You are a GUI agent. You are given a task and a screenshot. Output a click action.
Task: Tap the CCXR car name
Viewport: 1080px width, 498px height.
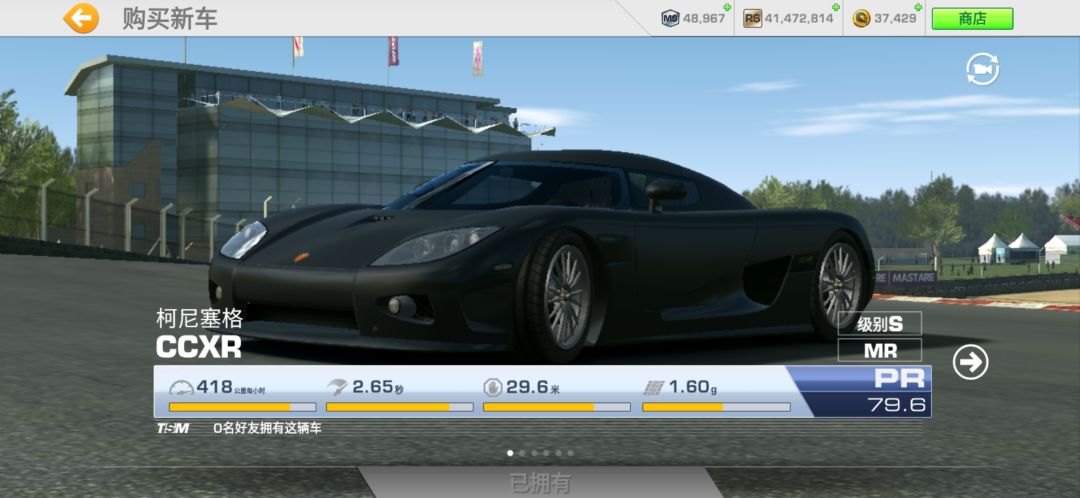[198, 347]
